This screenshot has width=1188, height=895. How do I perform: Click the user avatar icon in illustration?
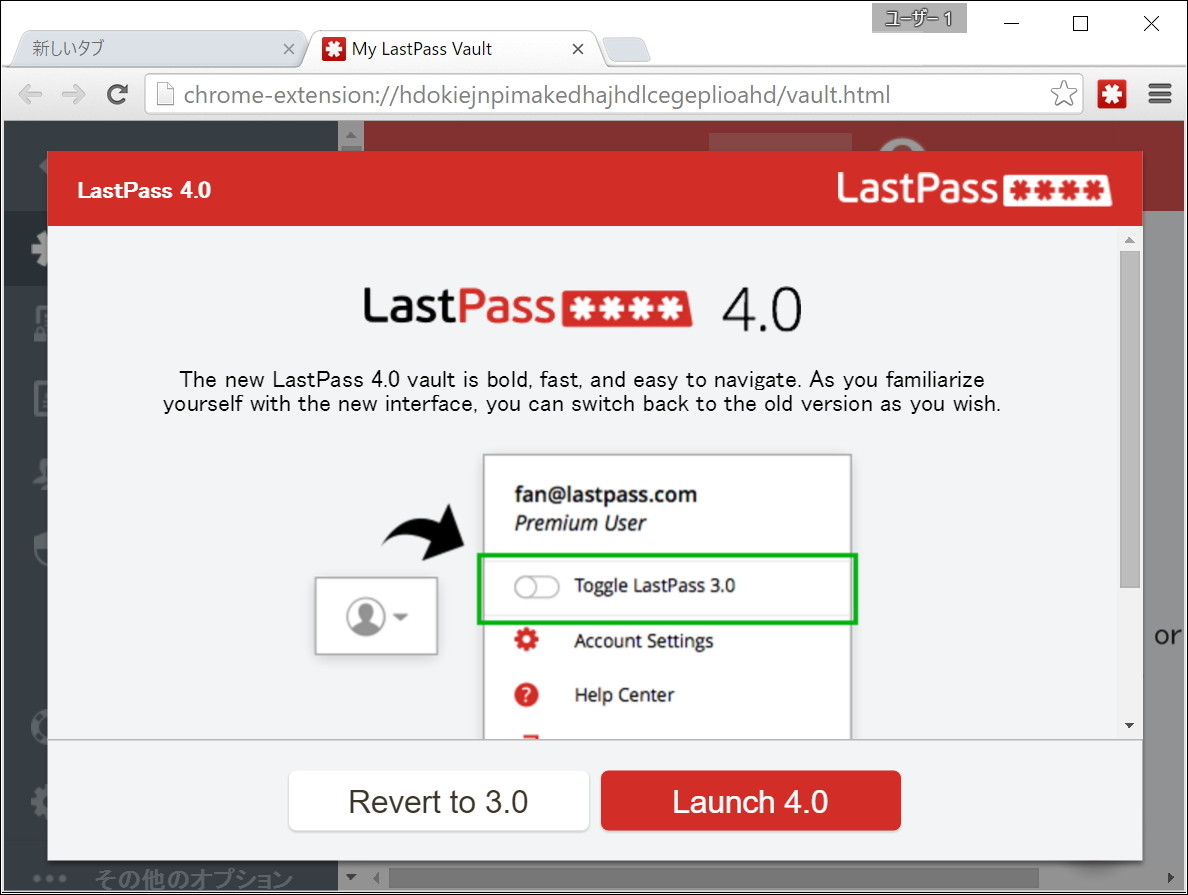click(x=365, y=616)
